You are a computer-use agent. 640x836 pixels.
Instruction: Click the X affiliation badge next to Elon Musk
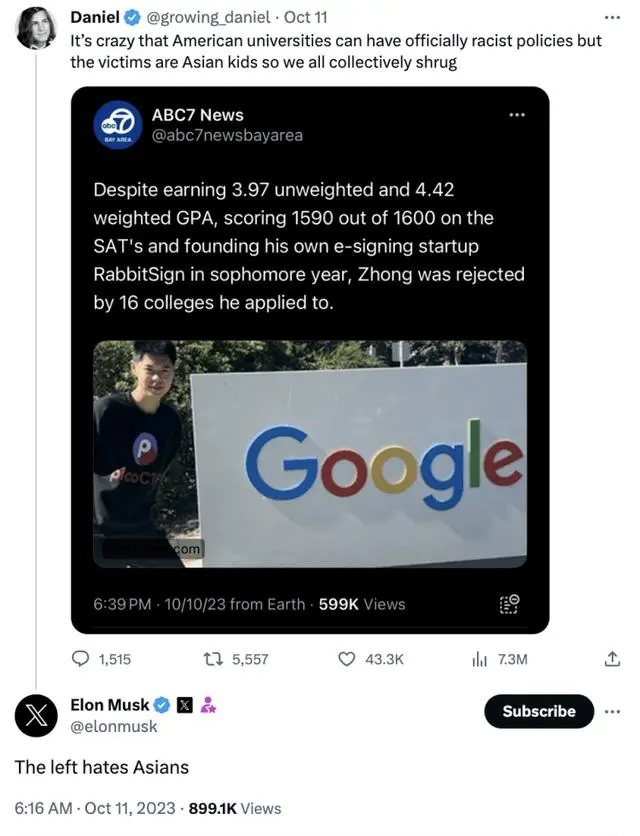point(185,705)
